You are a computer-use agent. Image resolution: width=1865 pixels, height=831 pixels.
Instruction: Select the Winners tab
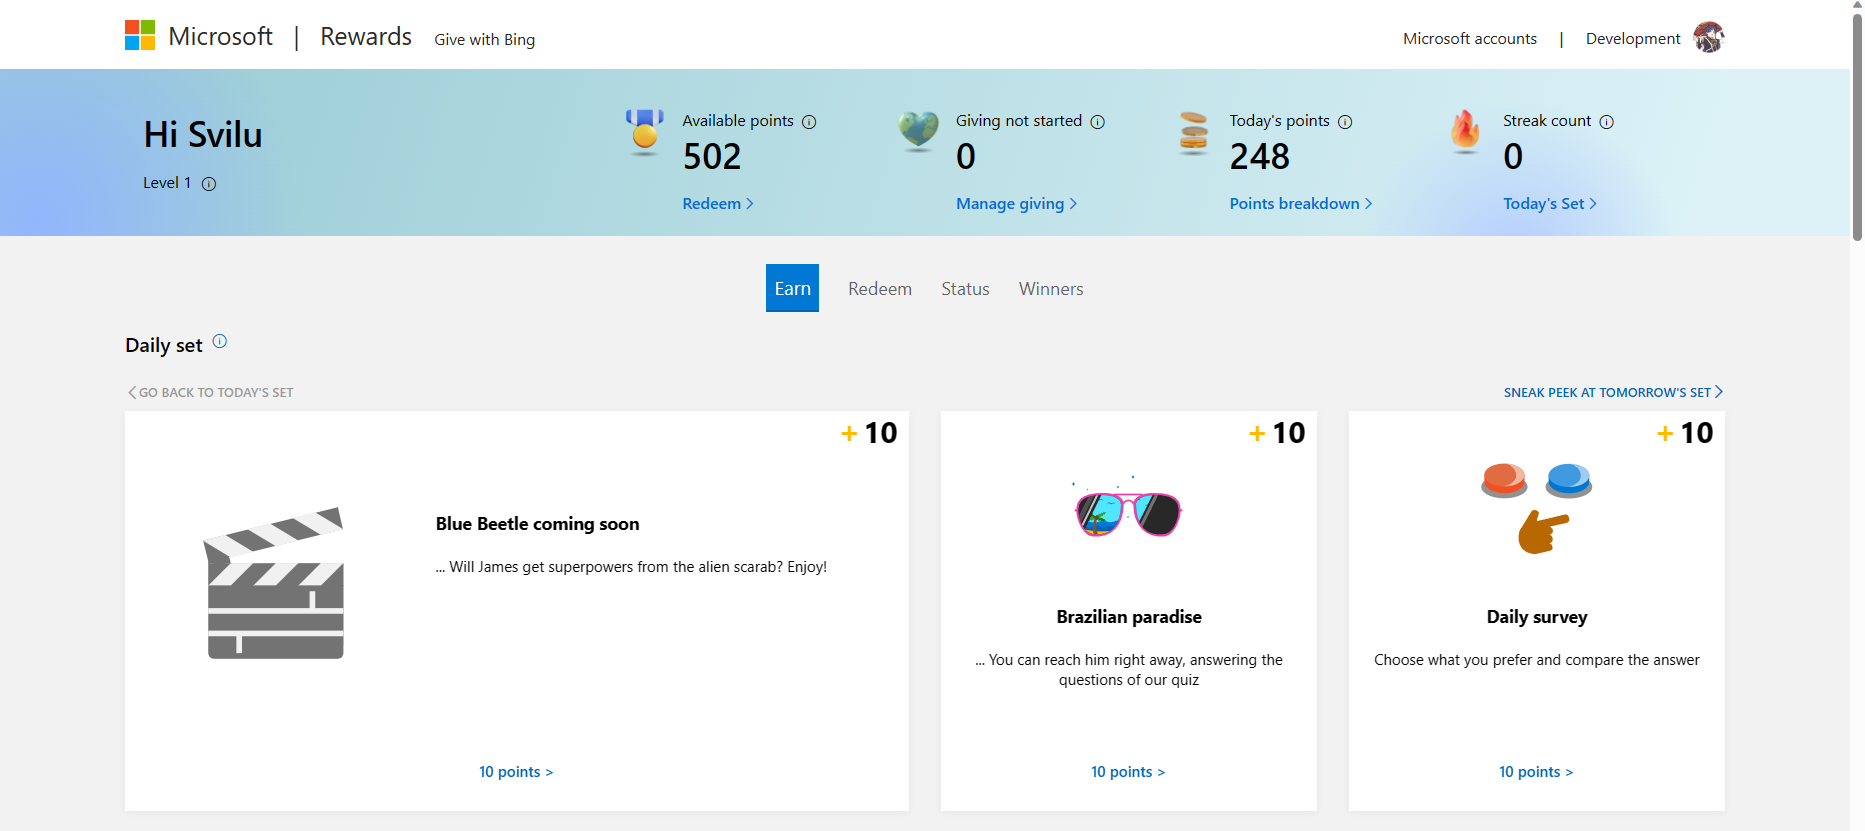1051,289
